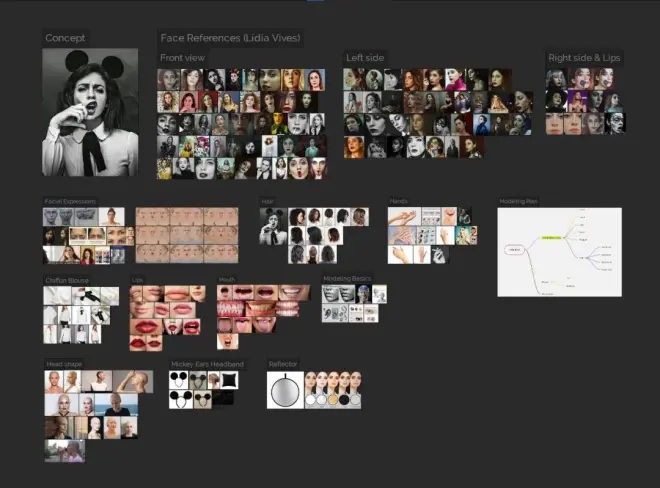Click the "Right side & Lips" label
Image resolution: width=660 pixels, height=488 pixels.
point(584,58)
